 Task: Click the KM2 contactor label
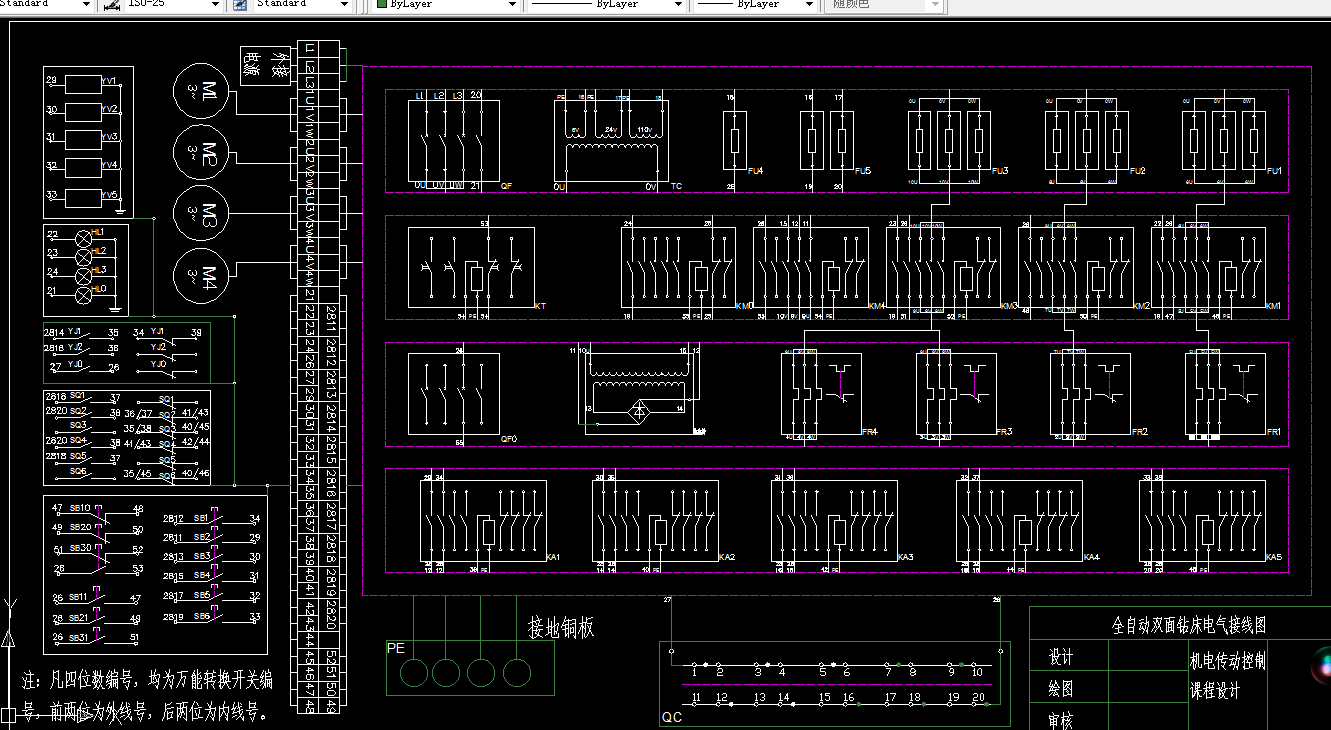point(1142,306)
